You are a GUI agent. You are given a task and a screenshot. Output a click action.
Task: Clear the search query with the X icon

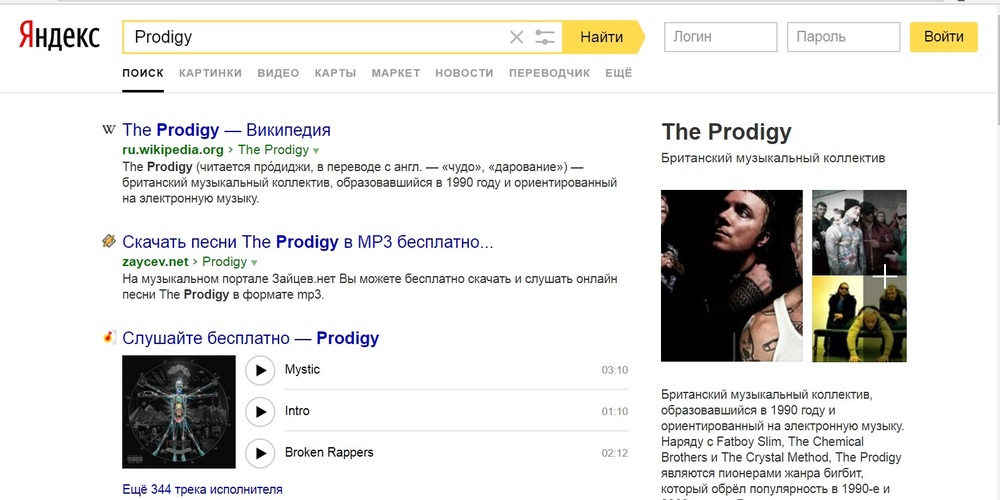(516, 38)
